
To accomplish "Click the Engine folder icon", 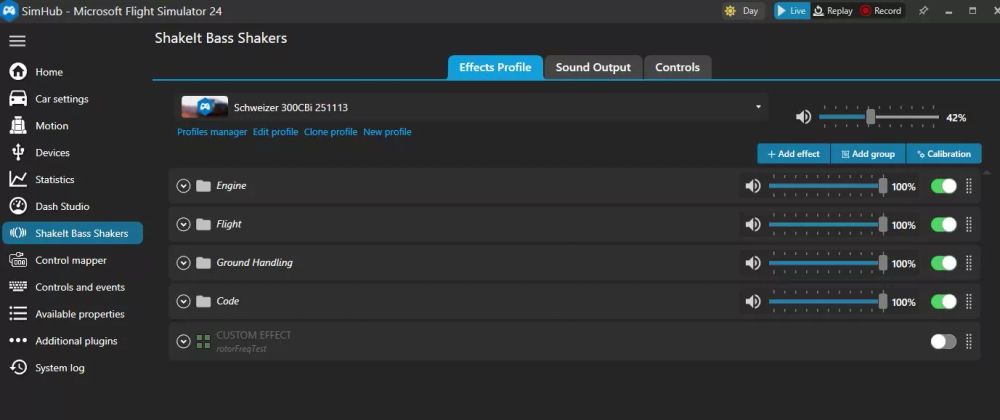I will click(203, 186).
